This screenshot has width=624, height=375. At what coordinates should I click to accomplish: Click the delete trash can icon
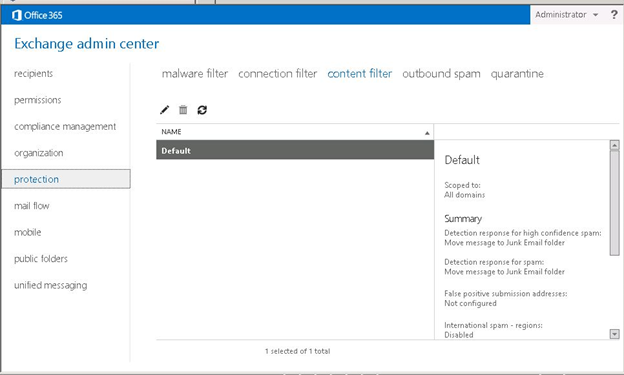pyautogui.click(x=183, y=110)
